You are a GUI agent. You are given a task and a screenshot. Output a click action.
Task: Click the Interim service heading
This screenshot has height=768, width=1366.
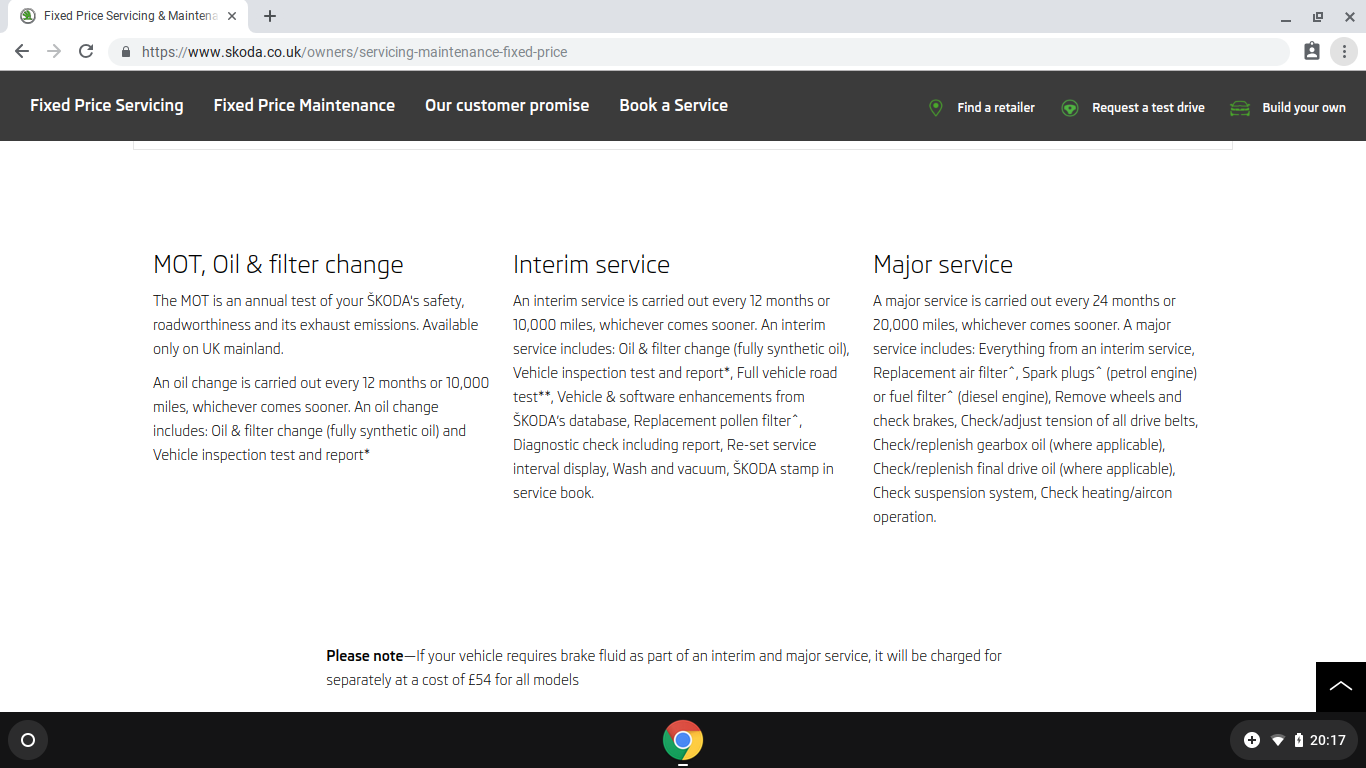(x=591, y=265)
